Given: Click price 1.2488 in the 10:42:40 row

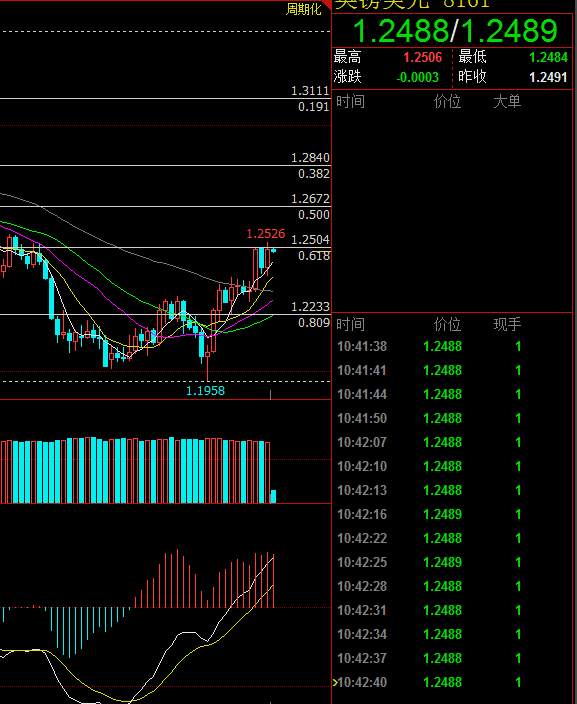Looking at the screenshot, I should click(442, 682).
